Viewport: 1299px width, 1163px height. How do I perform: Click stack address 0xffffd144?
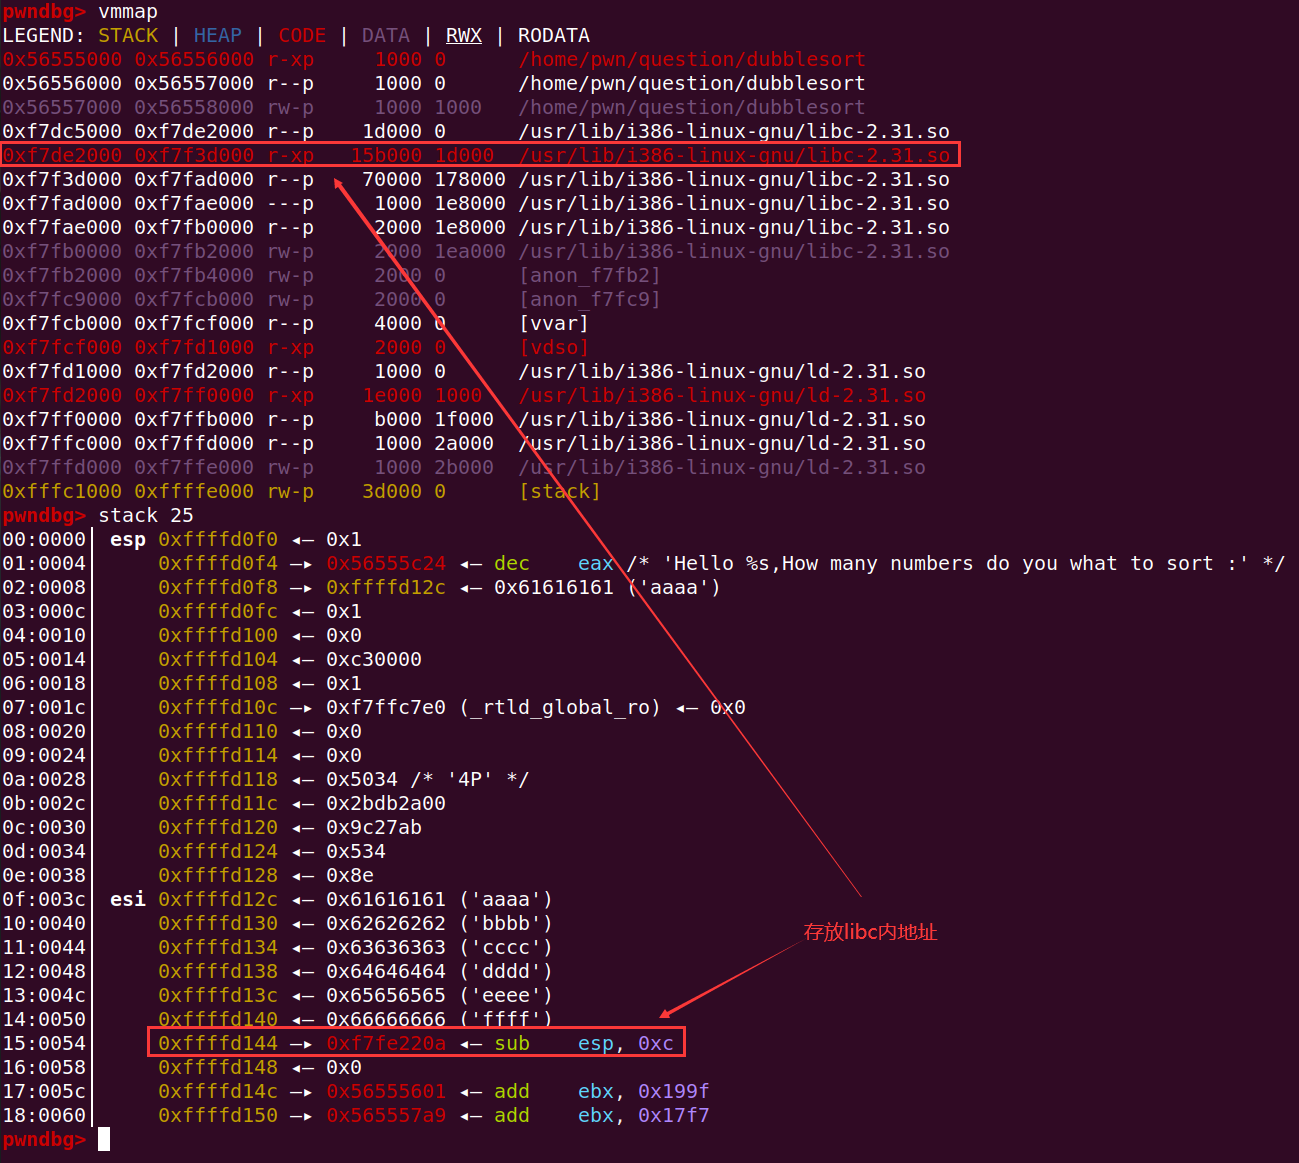point(218,1044)
